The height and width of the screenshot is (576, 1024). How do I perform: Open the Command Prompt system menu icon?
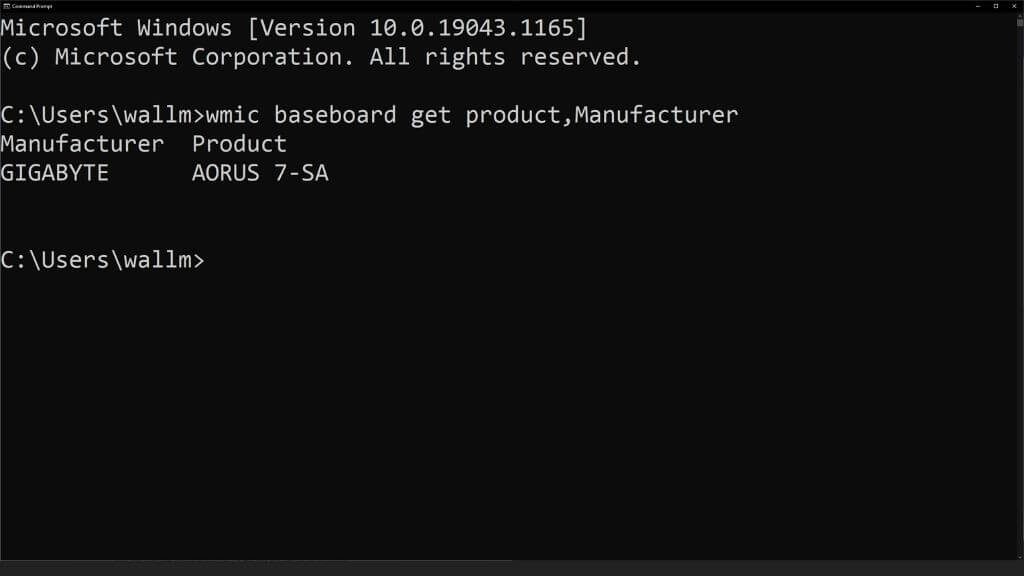[x=5, y=5]
